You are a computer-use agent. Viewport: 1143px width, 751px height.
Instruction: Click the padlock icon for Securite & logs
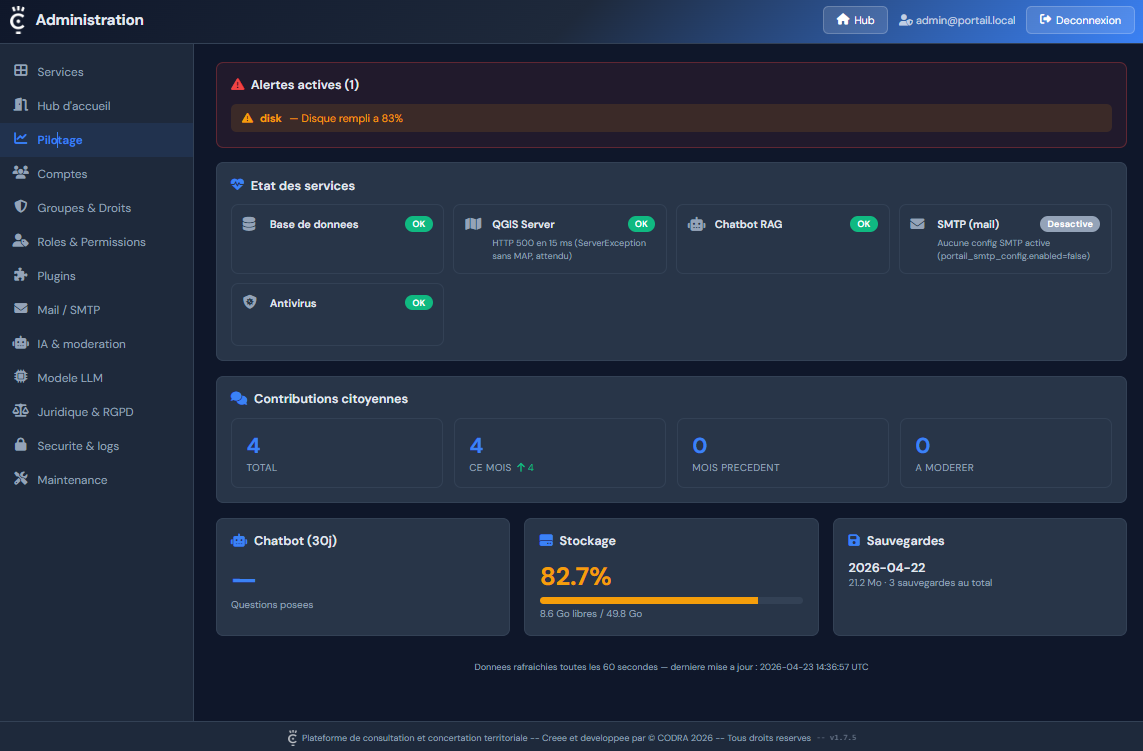[20, 445]
